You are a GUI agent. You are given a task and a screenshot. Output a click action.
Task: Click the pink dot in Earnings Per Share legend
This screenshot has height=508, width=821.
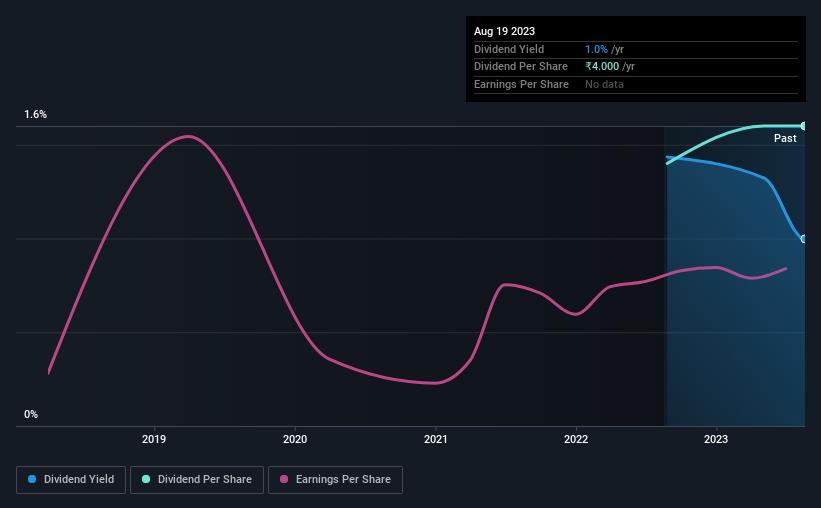(x=284, y=480)
